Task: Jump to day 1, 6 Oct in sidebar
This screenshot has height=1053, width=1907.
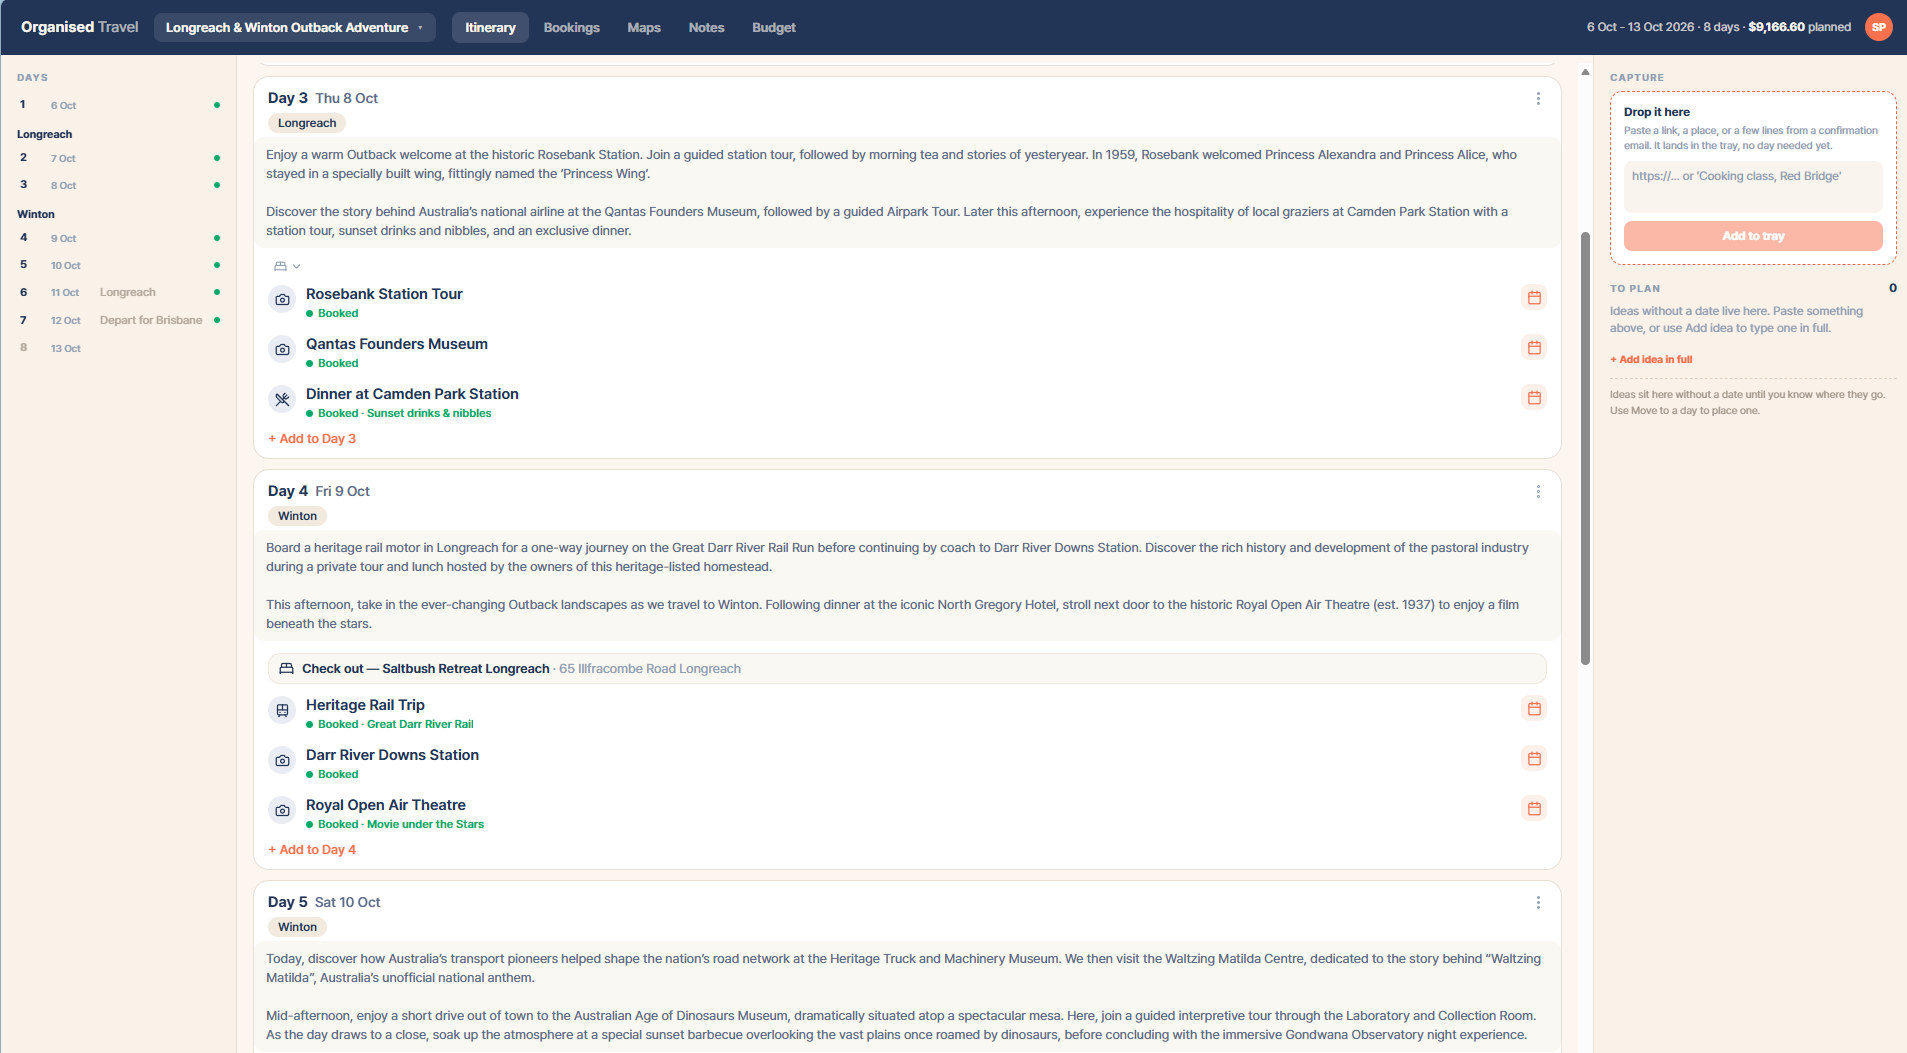Action: pos(118,105)
